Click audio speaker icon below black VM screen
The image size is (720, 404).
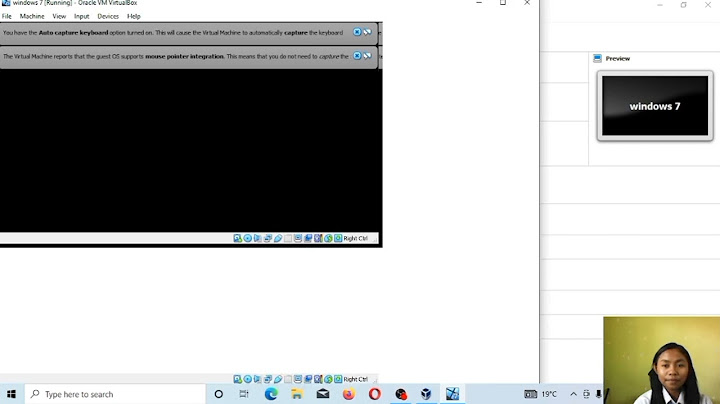[x=258, y=238]
